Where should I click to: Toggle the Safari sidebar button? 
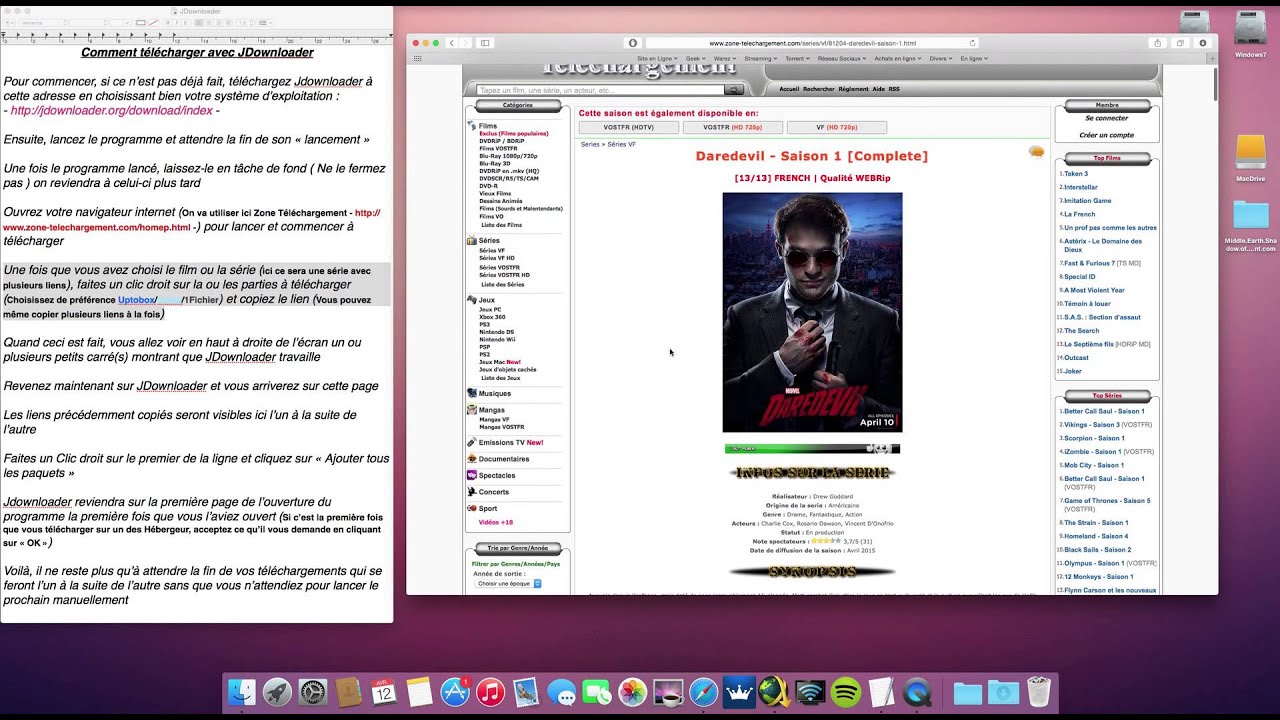pos(485,43)
